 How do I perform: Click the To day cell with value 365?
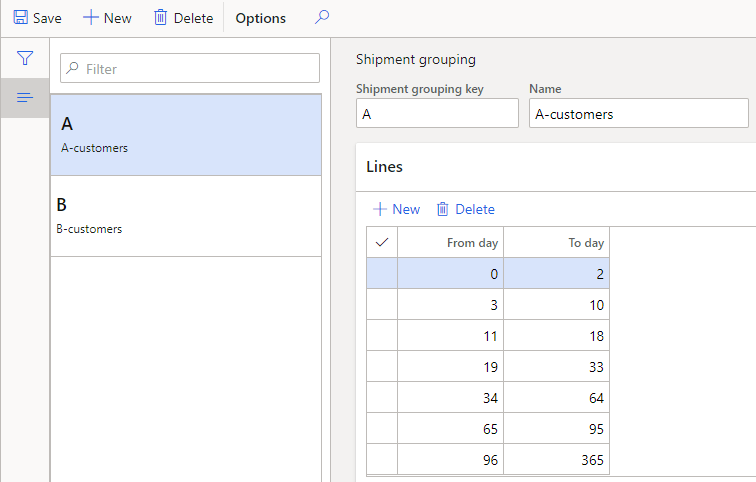point(556,459)
